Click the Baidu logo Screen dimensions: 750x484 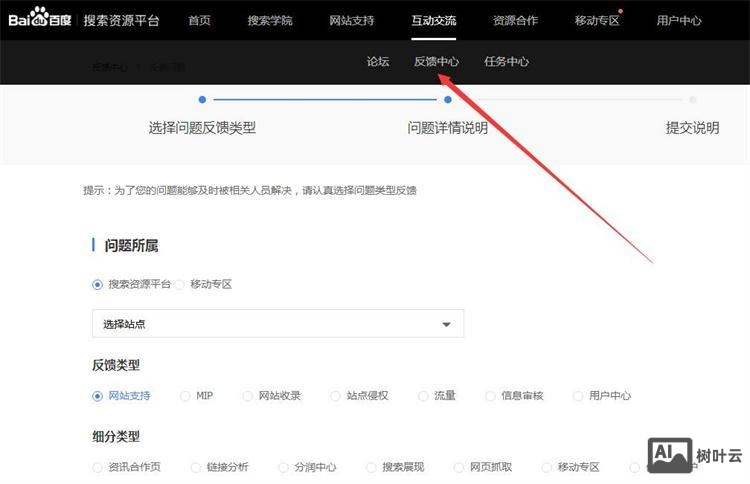pyautogui.click(x=40, y=18)
